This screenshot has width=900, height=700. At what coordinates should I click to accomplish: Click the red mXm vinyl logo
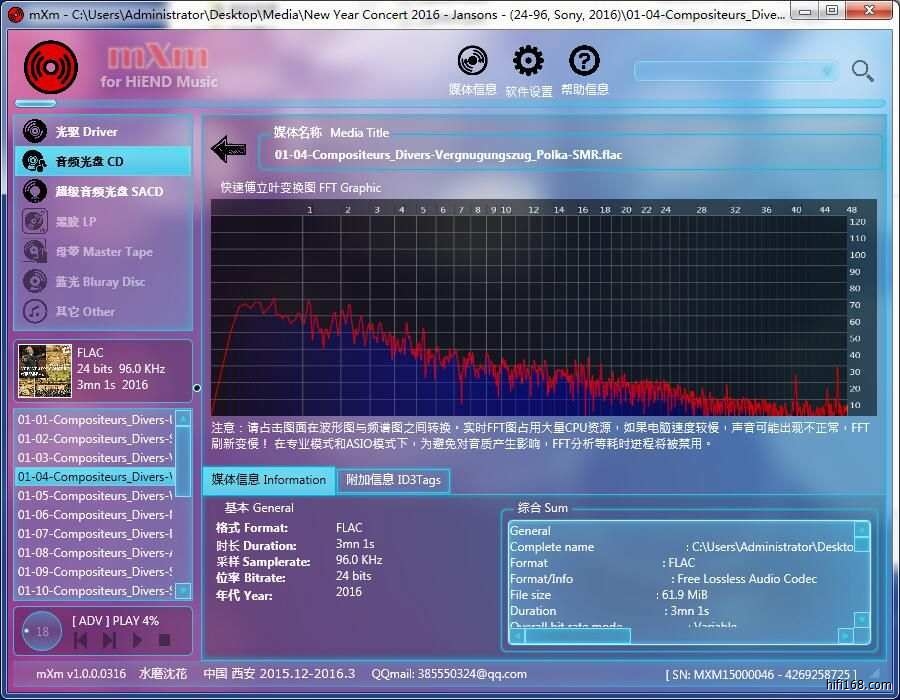pos(50,67)
